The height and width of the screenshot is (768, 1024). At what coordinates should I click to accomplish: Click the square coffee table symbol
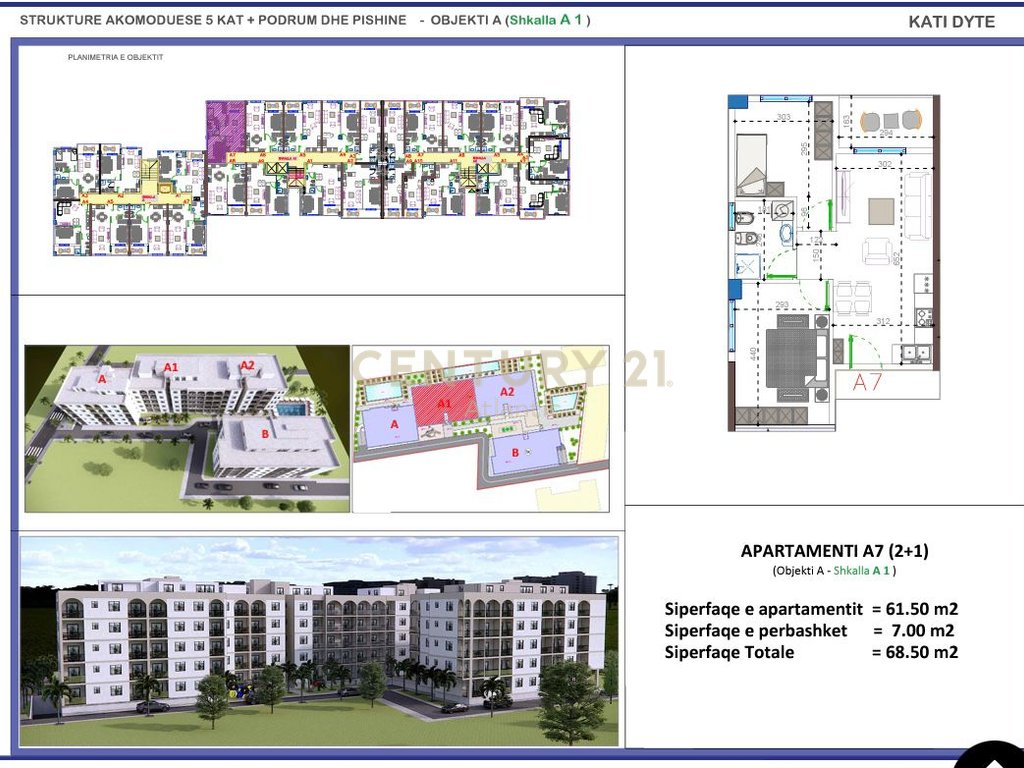881,212
